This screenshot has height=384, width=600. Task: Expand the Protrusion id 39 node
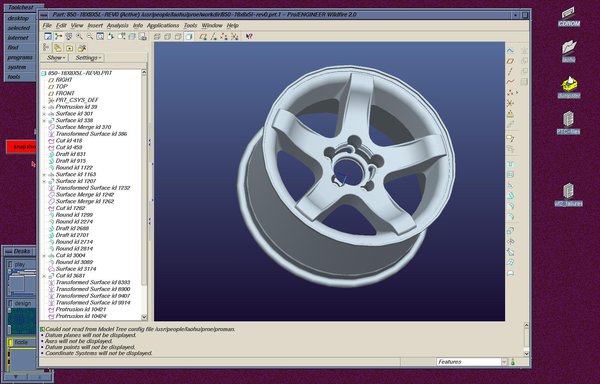(44, 107)
